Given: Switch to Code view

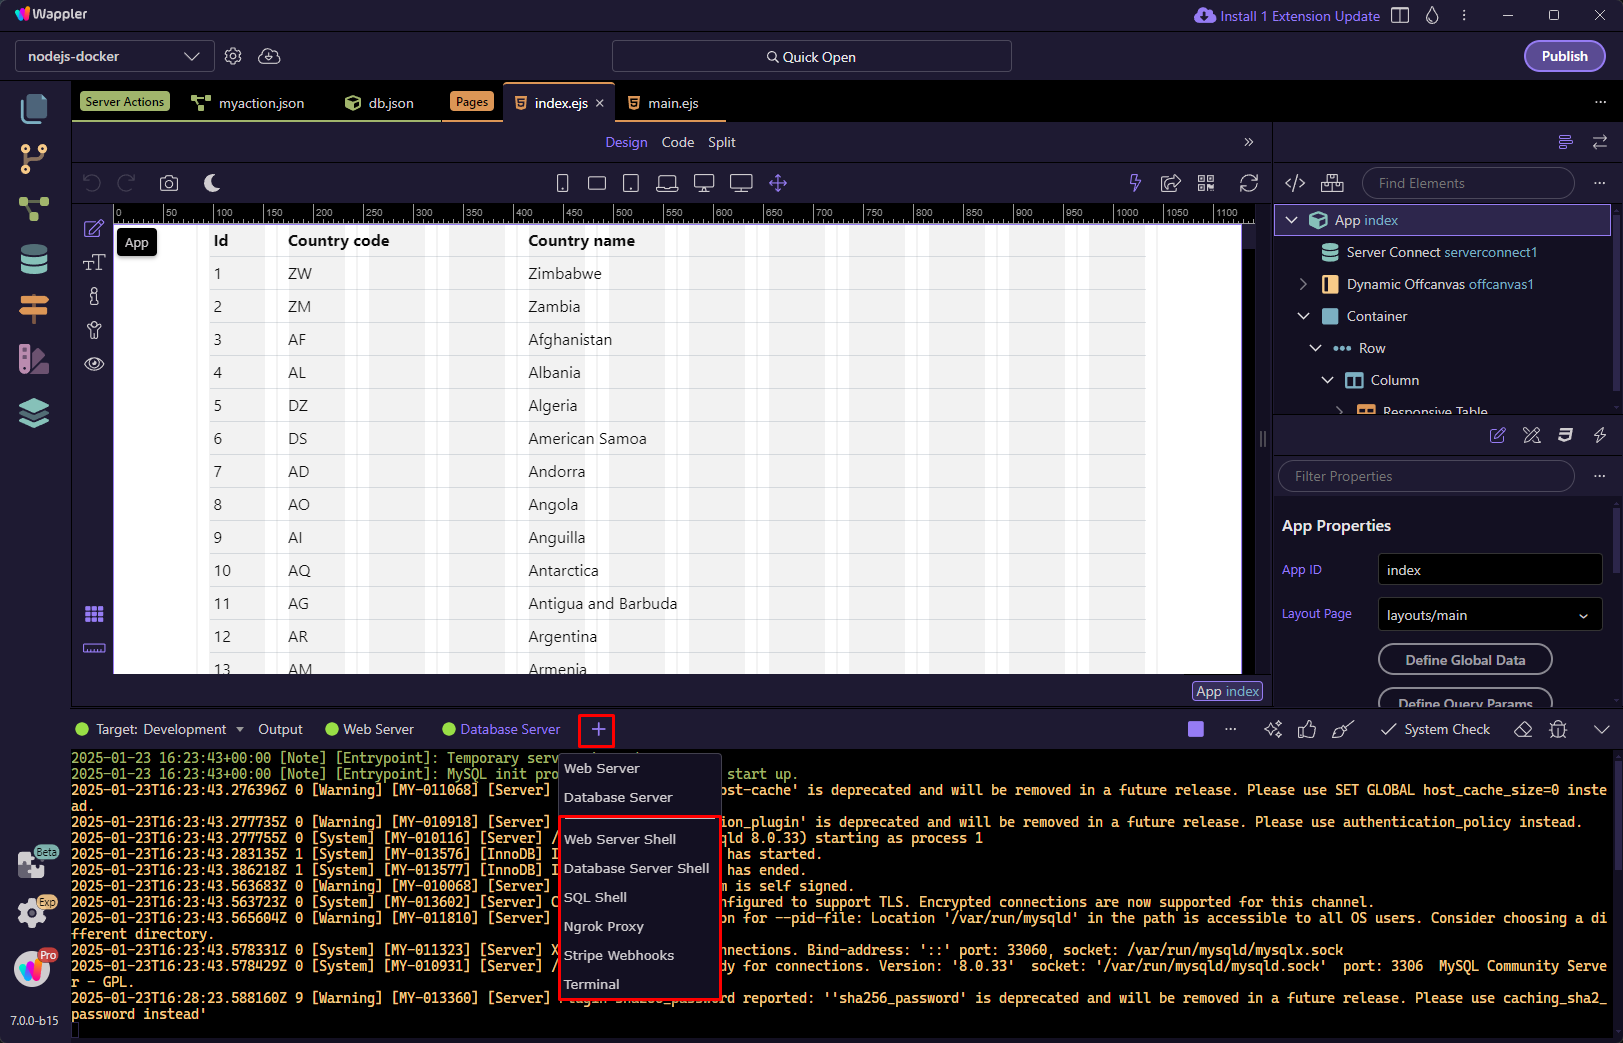Looking at the screenshot, I should pos(678,142).
